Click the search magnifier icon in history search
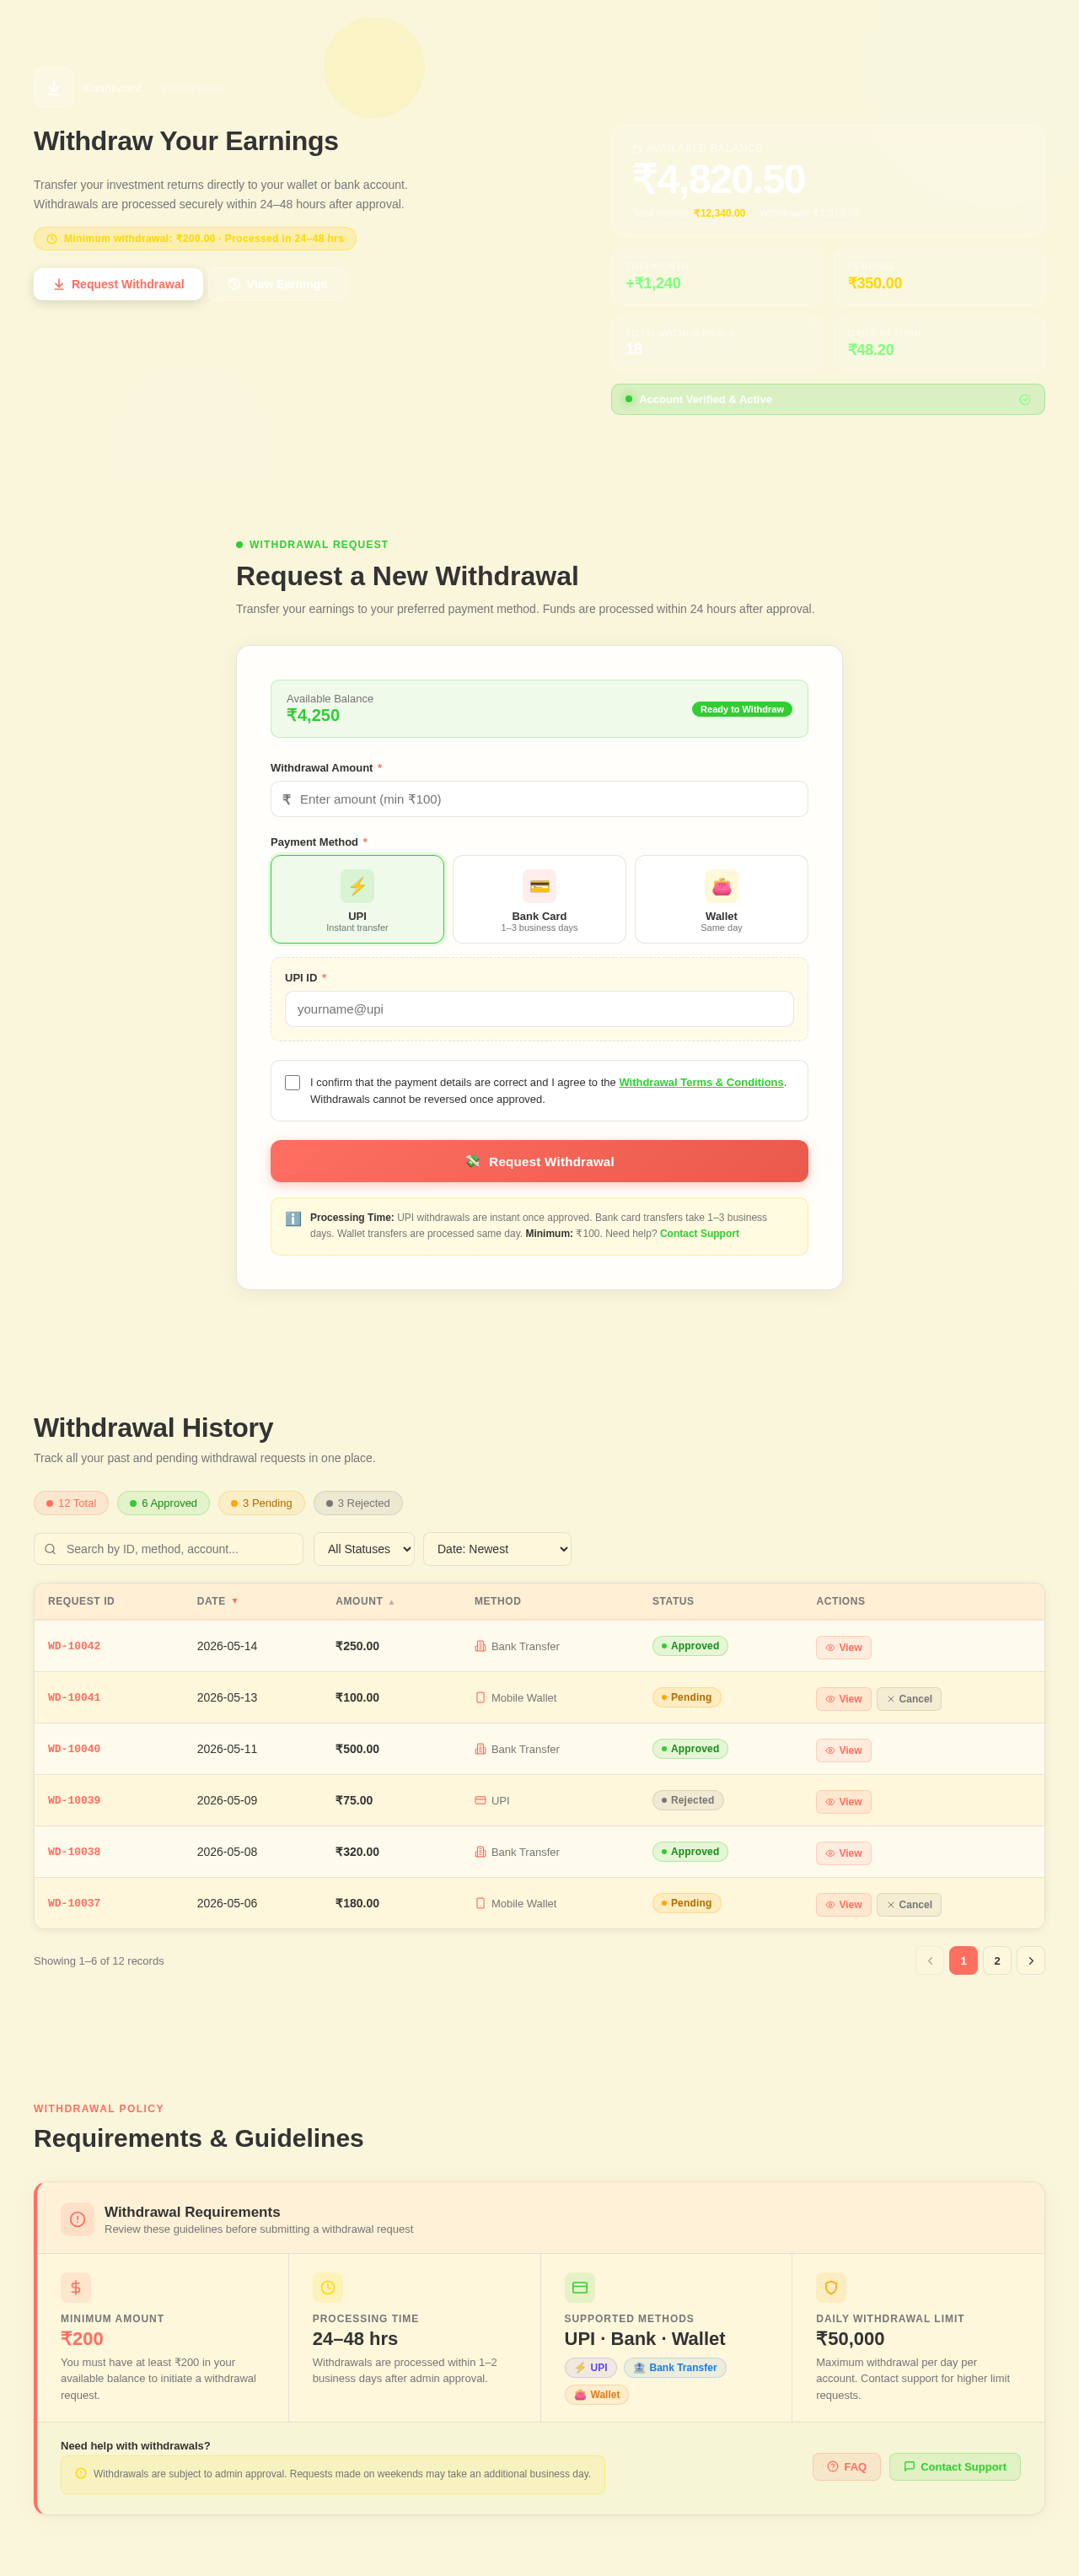Viewport: 1079px width, 2576px height. pyautogui.click(x=50, y=1549)
